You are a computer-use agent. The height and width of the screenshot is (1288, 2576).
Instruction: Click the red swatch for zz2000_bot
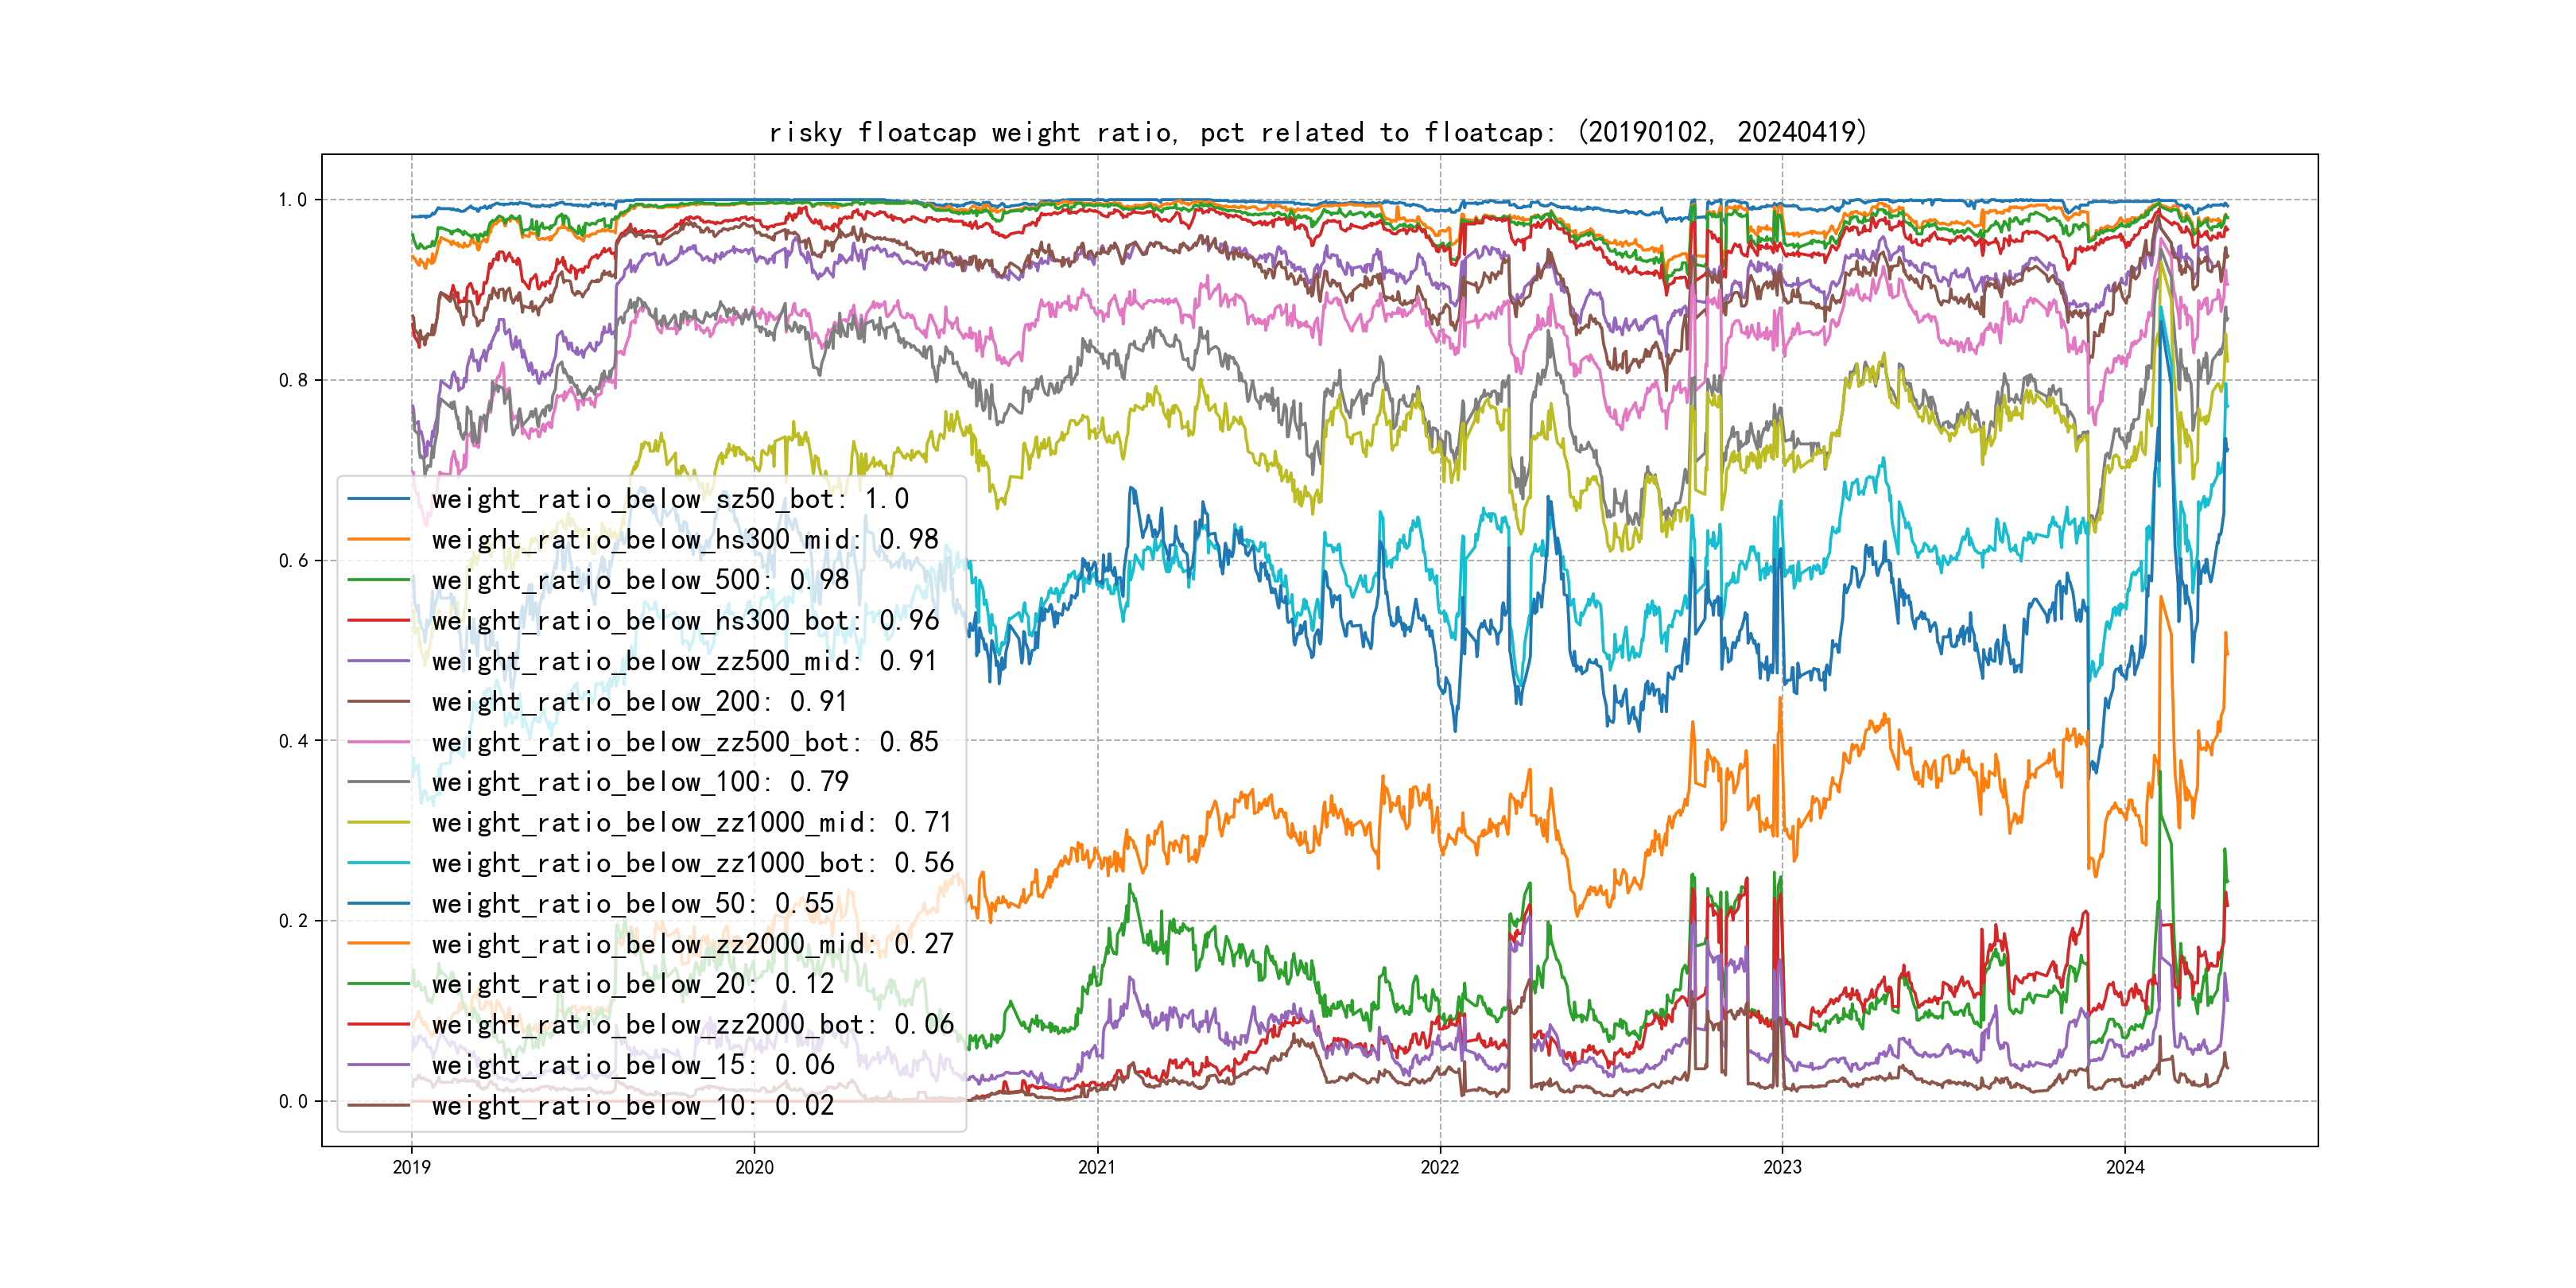378,1025
